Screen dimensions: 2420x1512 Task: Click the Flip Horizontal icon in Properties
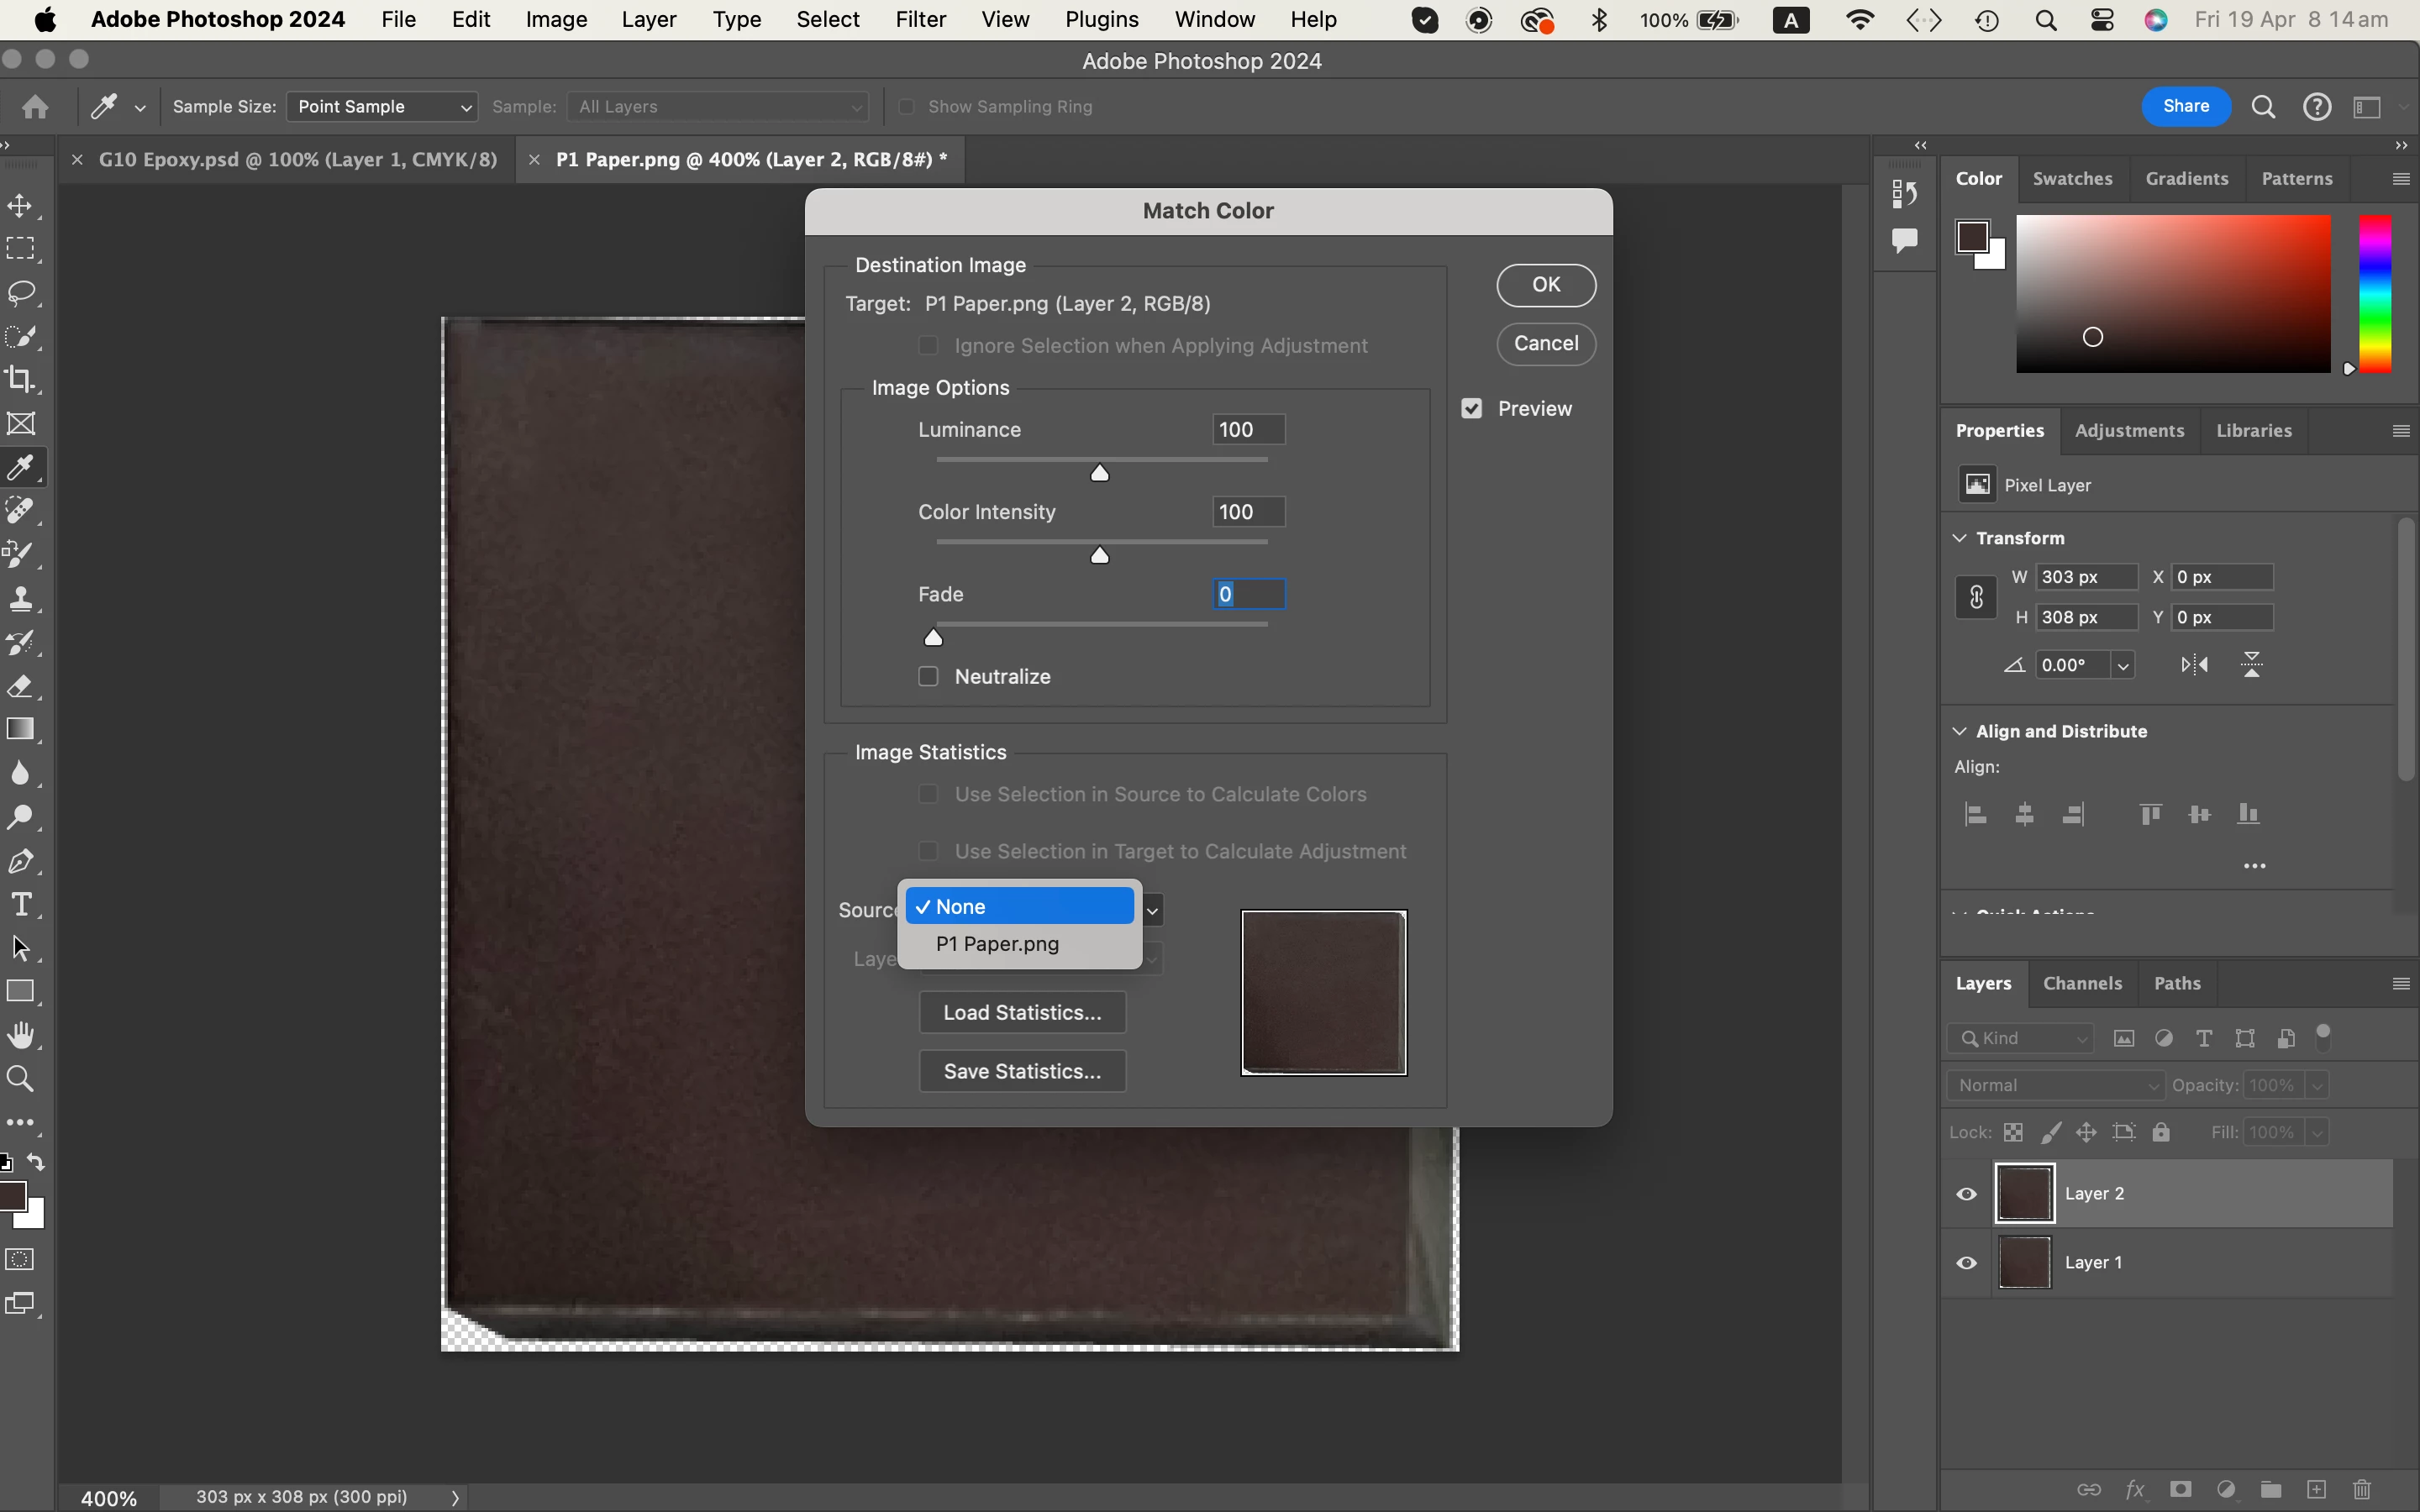(2194, 665)
